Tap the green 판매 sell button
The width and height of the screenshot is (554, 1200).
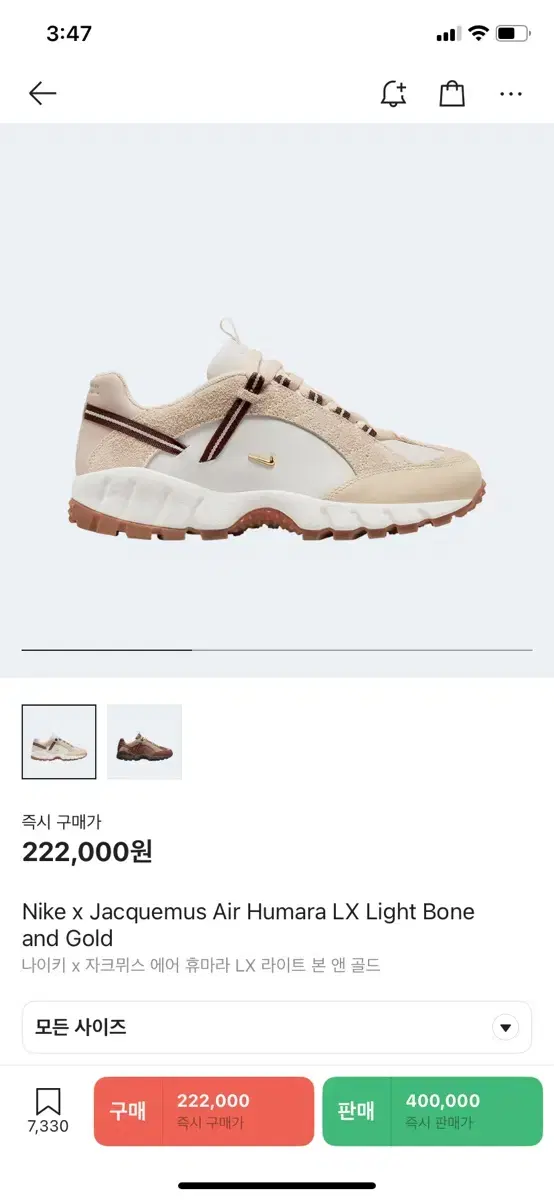432,1111
